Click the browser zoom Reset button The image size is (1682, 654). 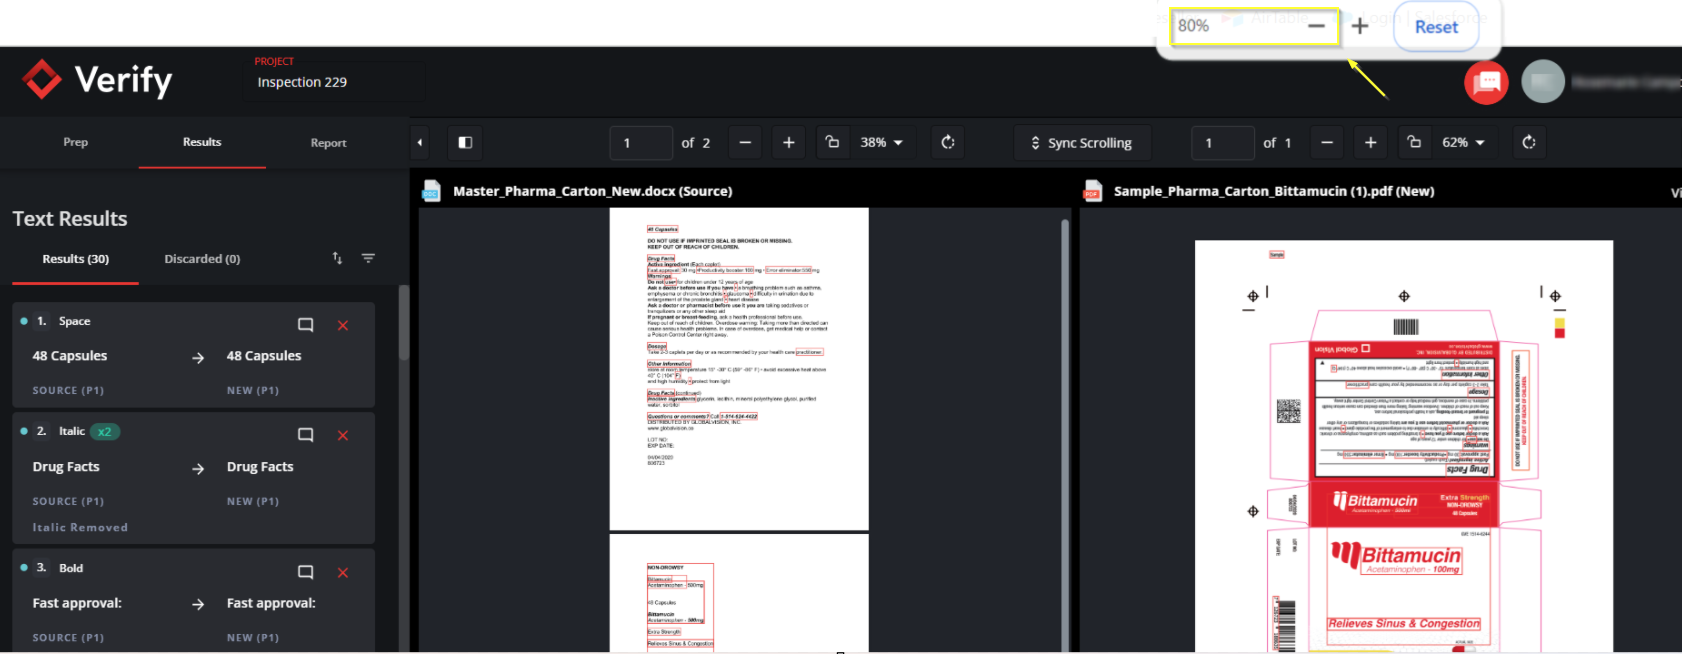point(1436,27)
